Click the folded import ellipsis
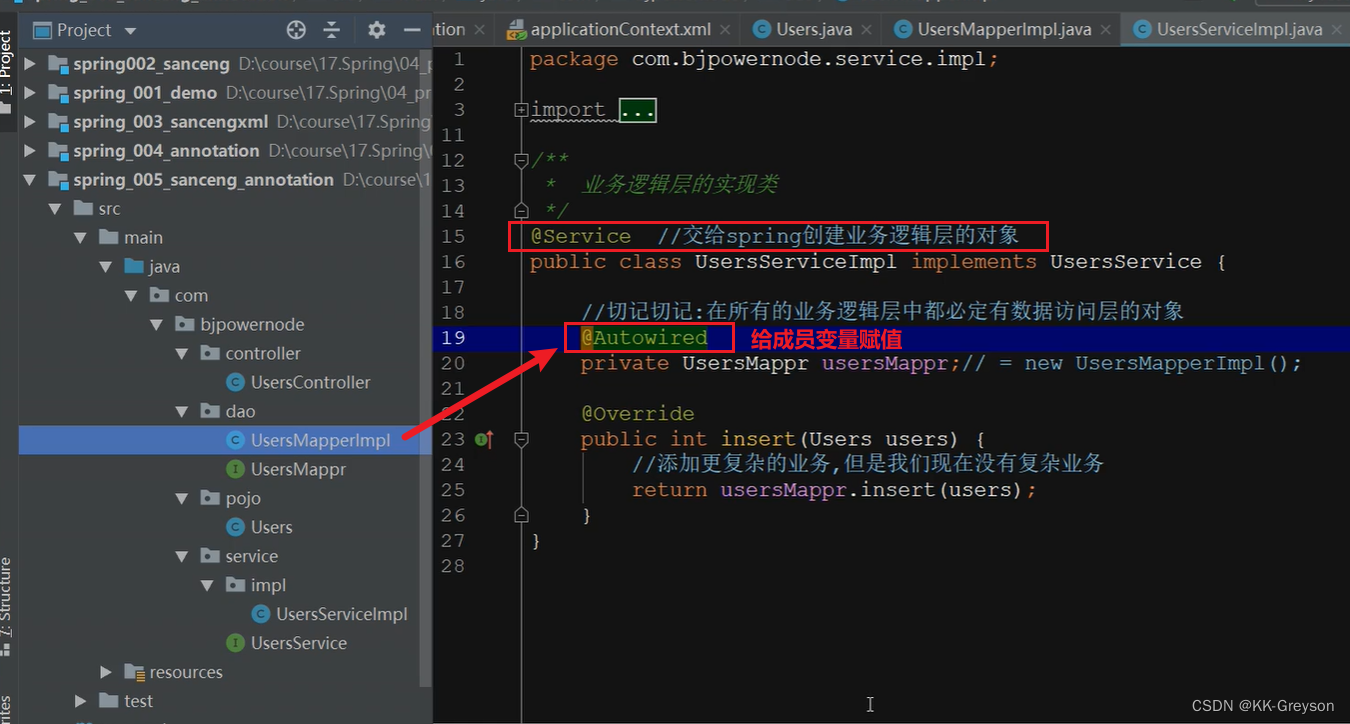Screen dimensions: 1350x724 pyautogui.click(x=637, y=110)
